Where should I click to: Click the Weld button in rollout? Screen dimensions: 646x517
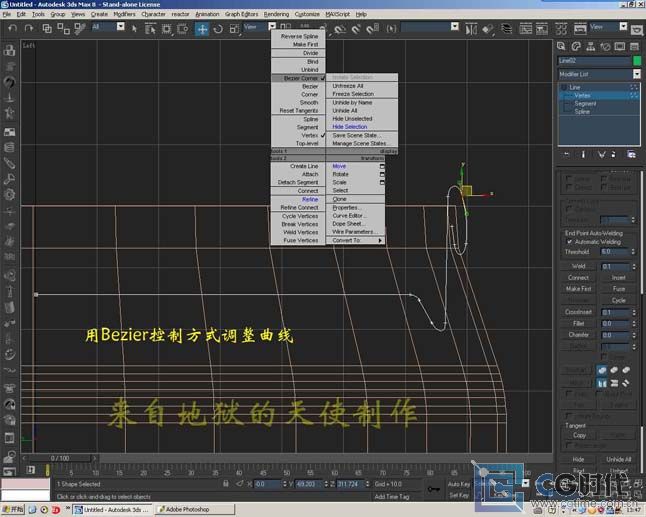pos(578,266)
